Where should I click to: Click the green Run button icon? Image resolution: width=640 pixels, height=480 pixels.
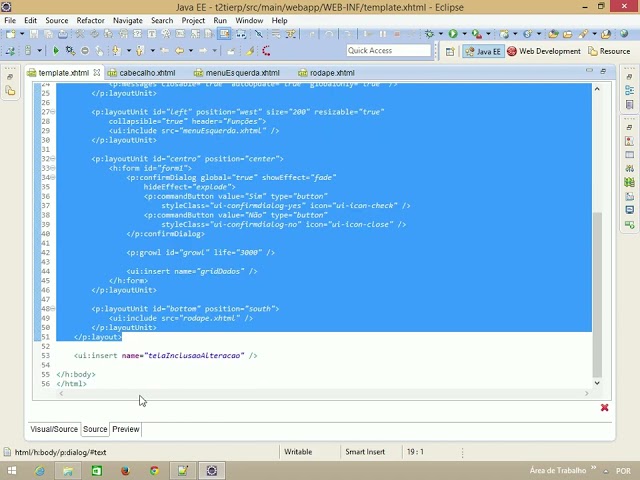pos(453,34)
